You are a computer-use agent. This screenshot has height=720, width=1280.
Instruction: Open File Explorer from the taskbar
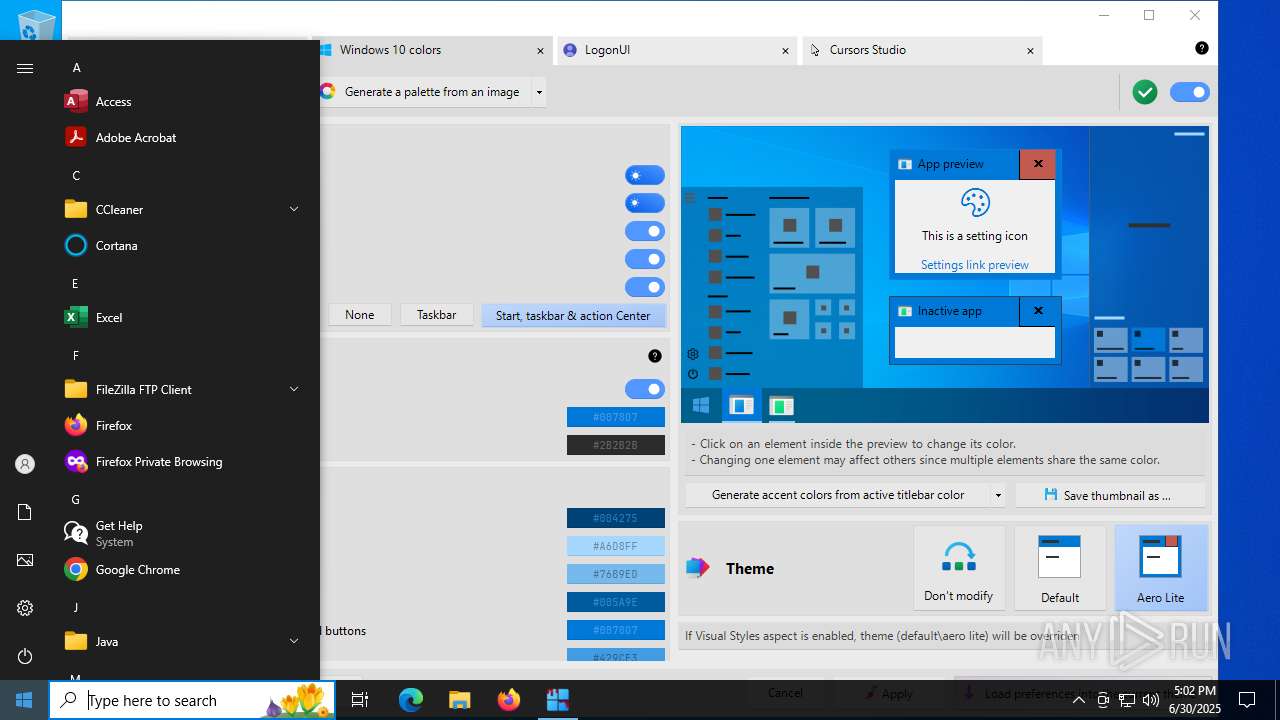point(459,700)
